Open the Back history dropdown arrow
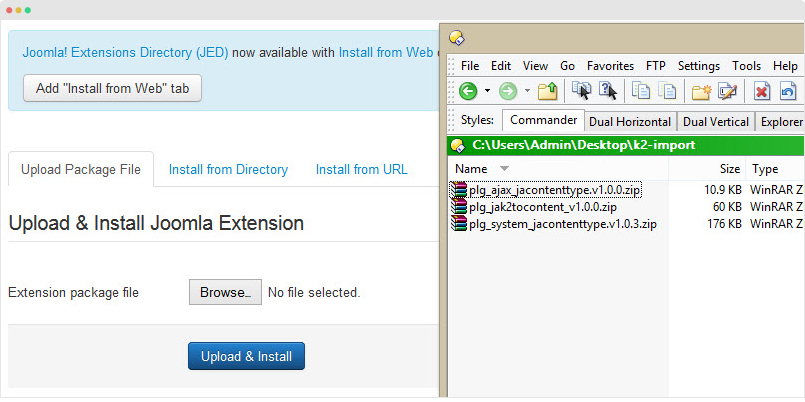The height and width of the screenshot is (402, 805). coord(487,91)
